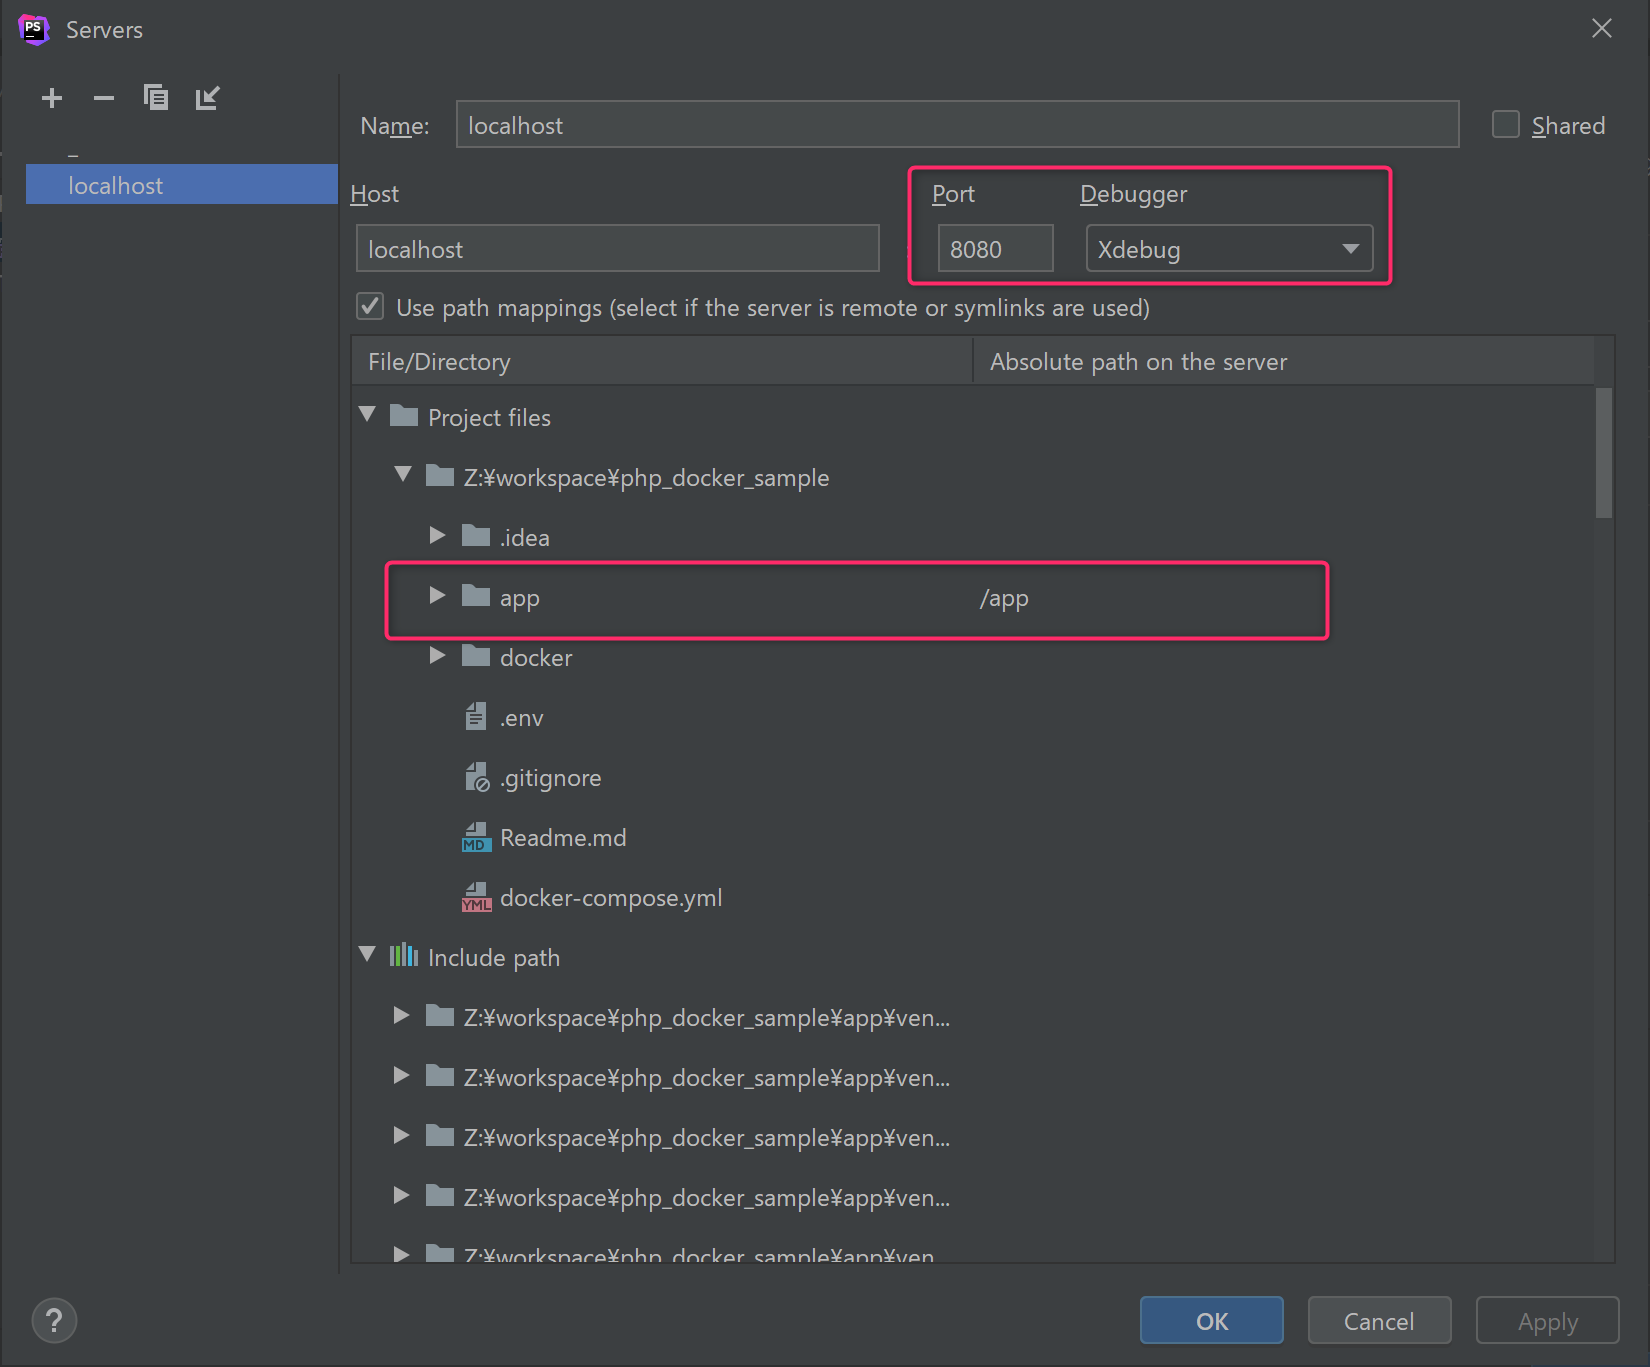This screenshot has height=1367, width=1650.
Task: Open help with the question mark icon
Action: point(54,1321)
